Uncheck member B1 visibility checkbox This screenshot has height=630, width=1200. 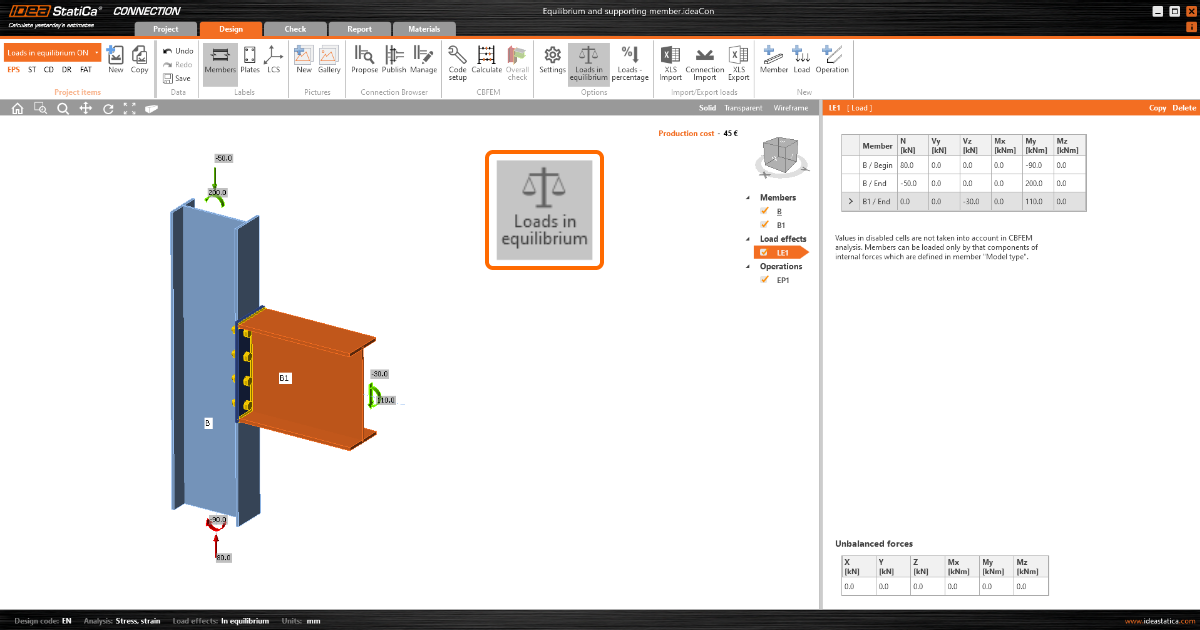tap(765, 225)
